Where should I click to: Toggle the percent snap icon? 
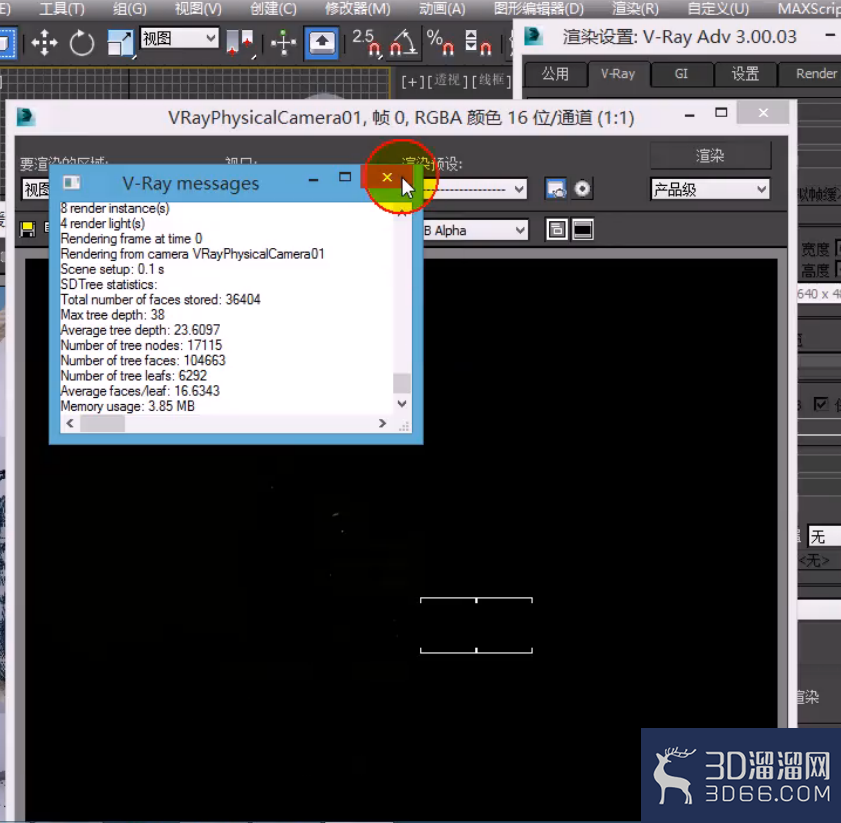click(x=440, y=43)
